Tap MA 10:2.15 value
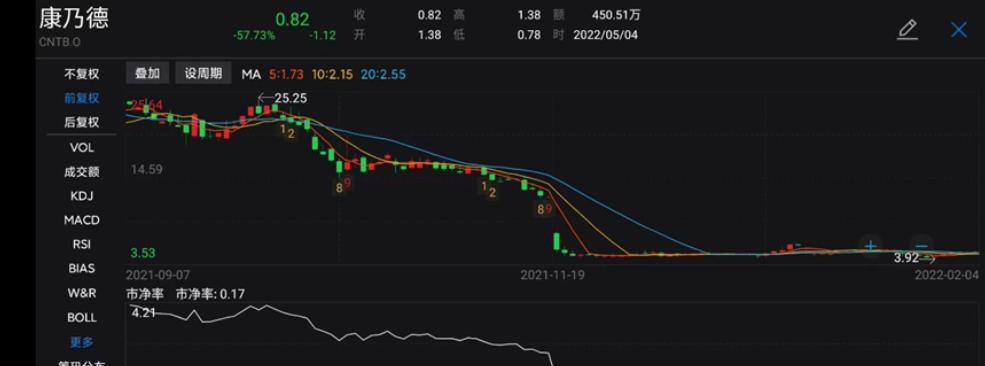The width and height of the screenshot is (985, 366). pos(332,75)
